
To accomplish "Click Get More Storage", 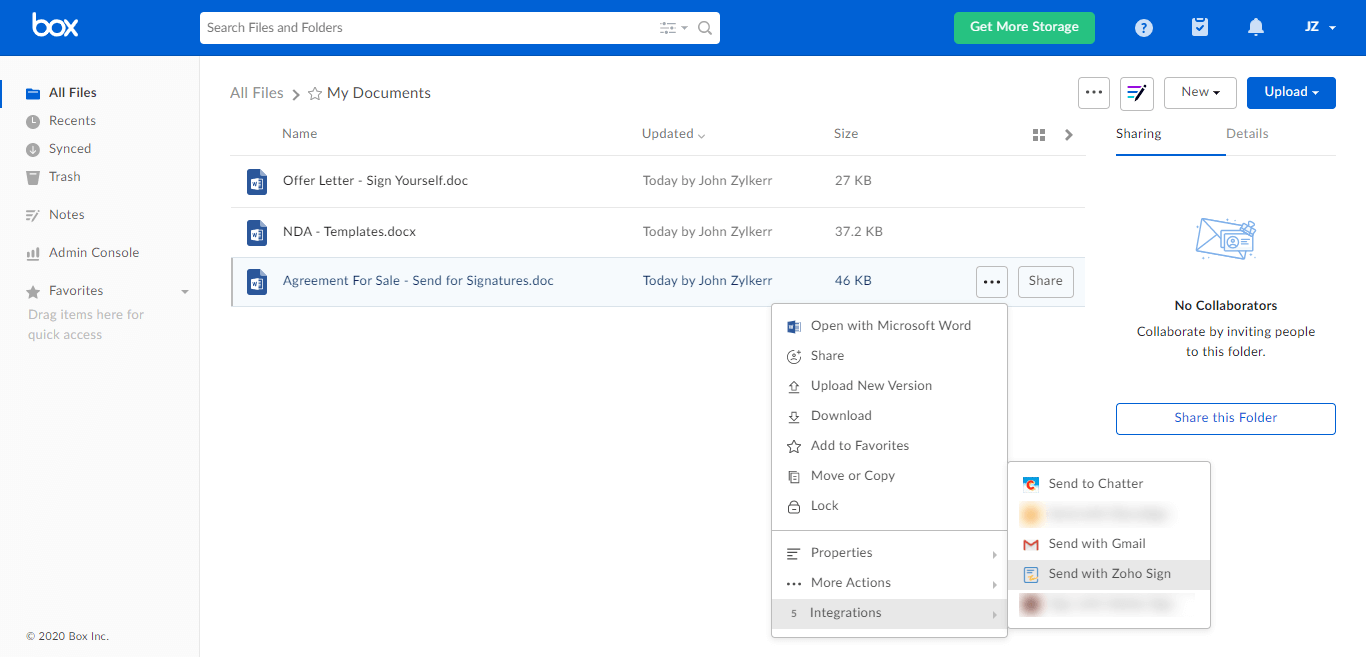I will pyautogui.click(x=1024, y=28).
